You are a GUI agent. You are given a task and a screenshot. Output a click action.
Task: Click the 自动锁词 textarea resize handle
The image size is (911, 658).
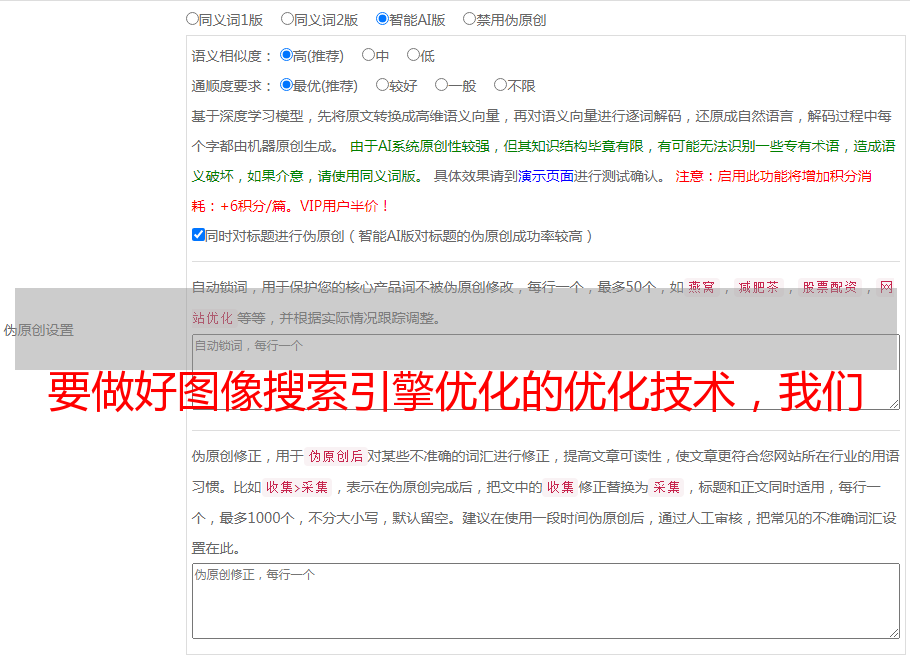[894, 404]
